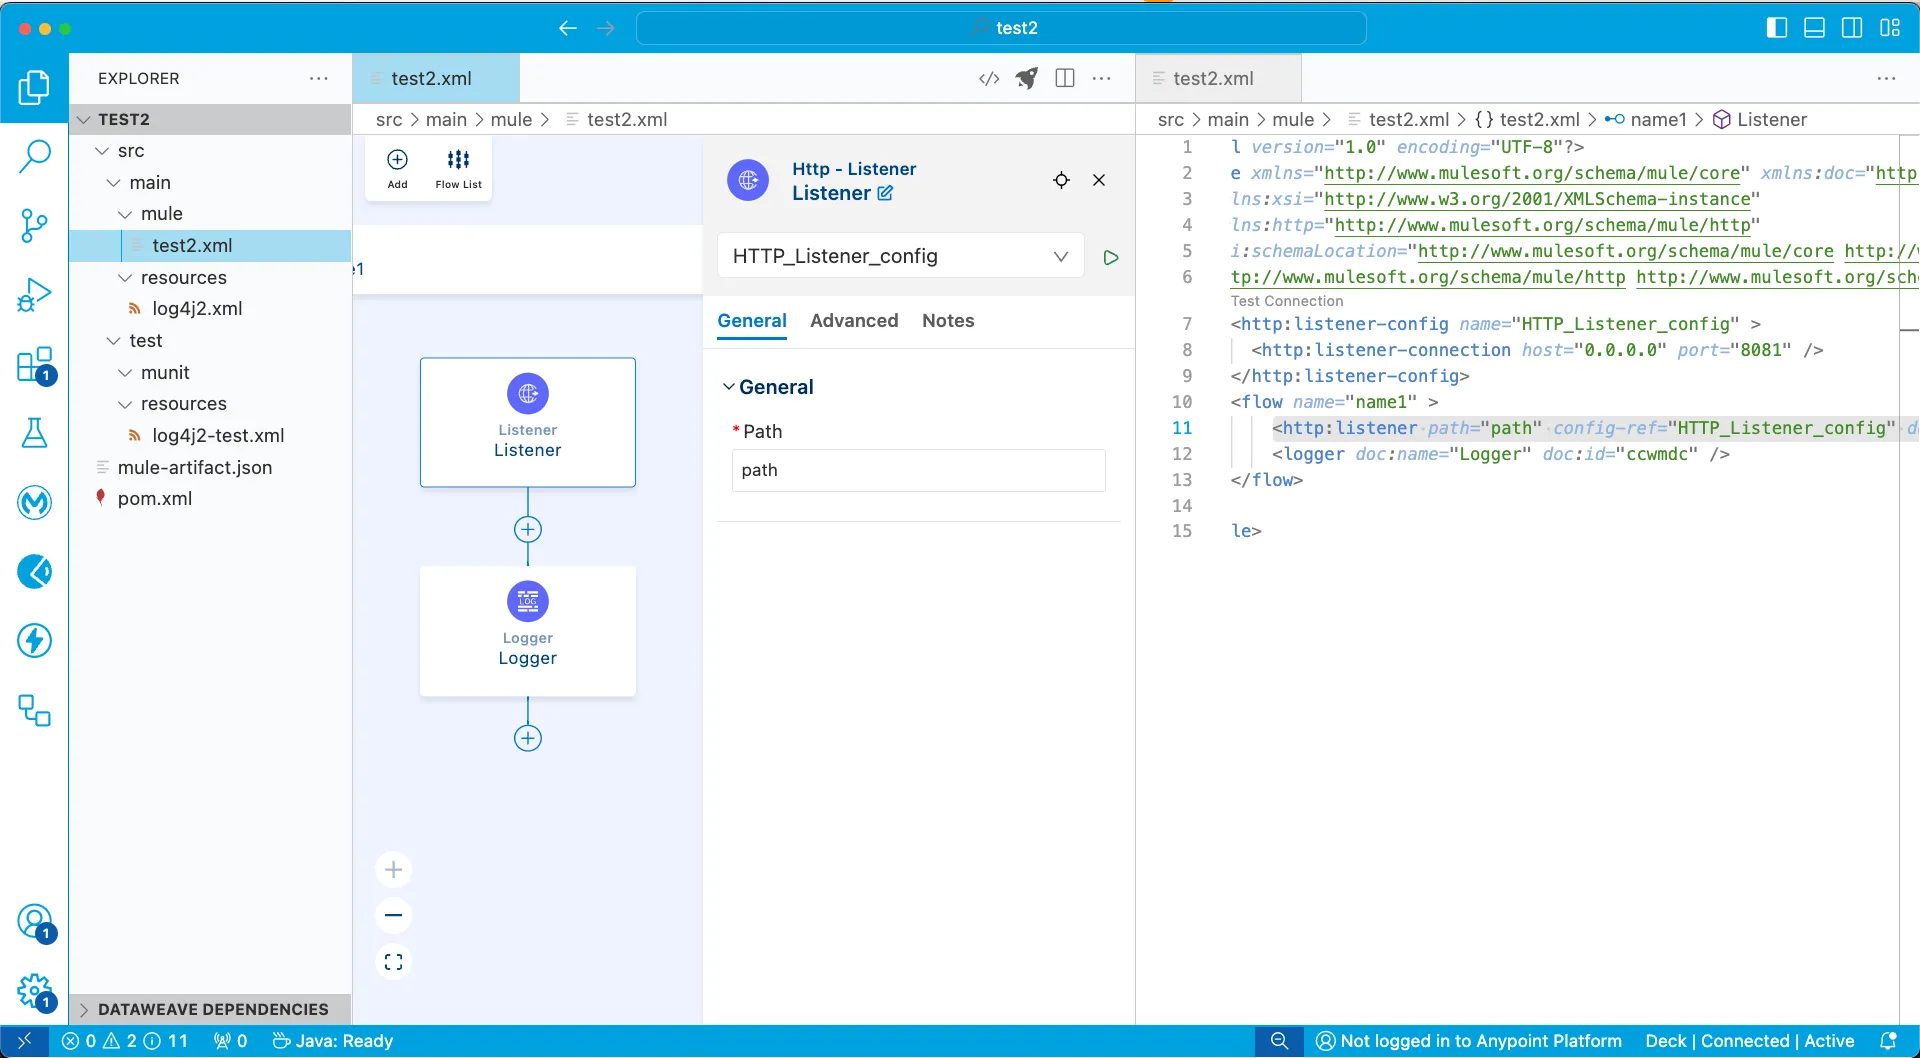Select the Listener node on canvas
Image resolution: width=1920 pixels, height=1058 pixels.
[x=528, y=422]
